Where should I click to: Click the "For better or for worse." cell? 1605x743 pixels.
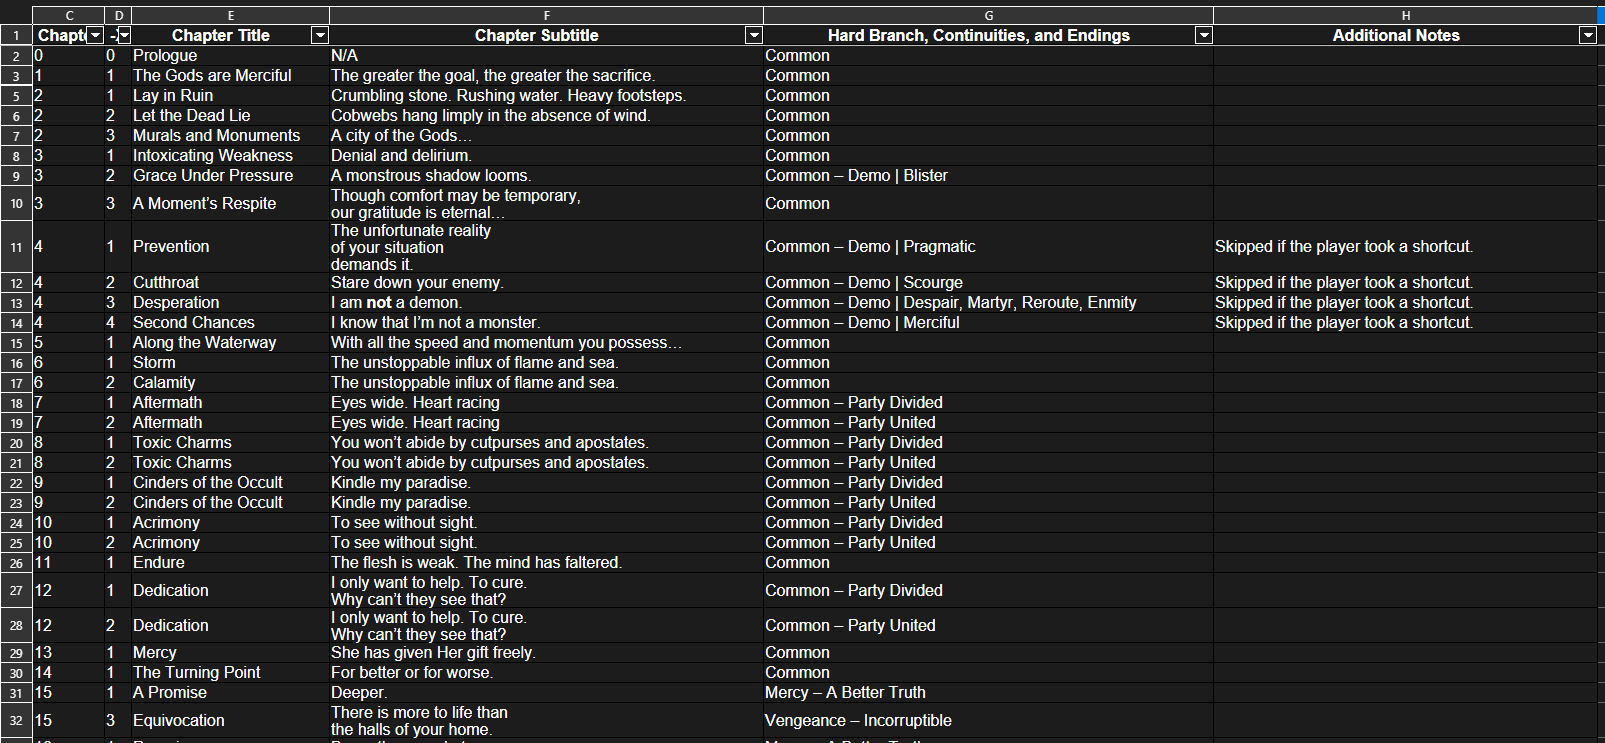(x=547, y=673)
